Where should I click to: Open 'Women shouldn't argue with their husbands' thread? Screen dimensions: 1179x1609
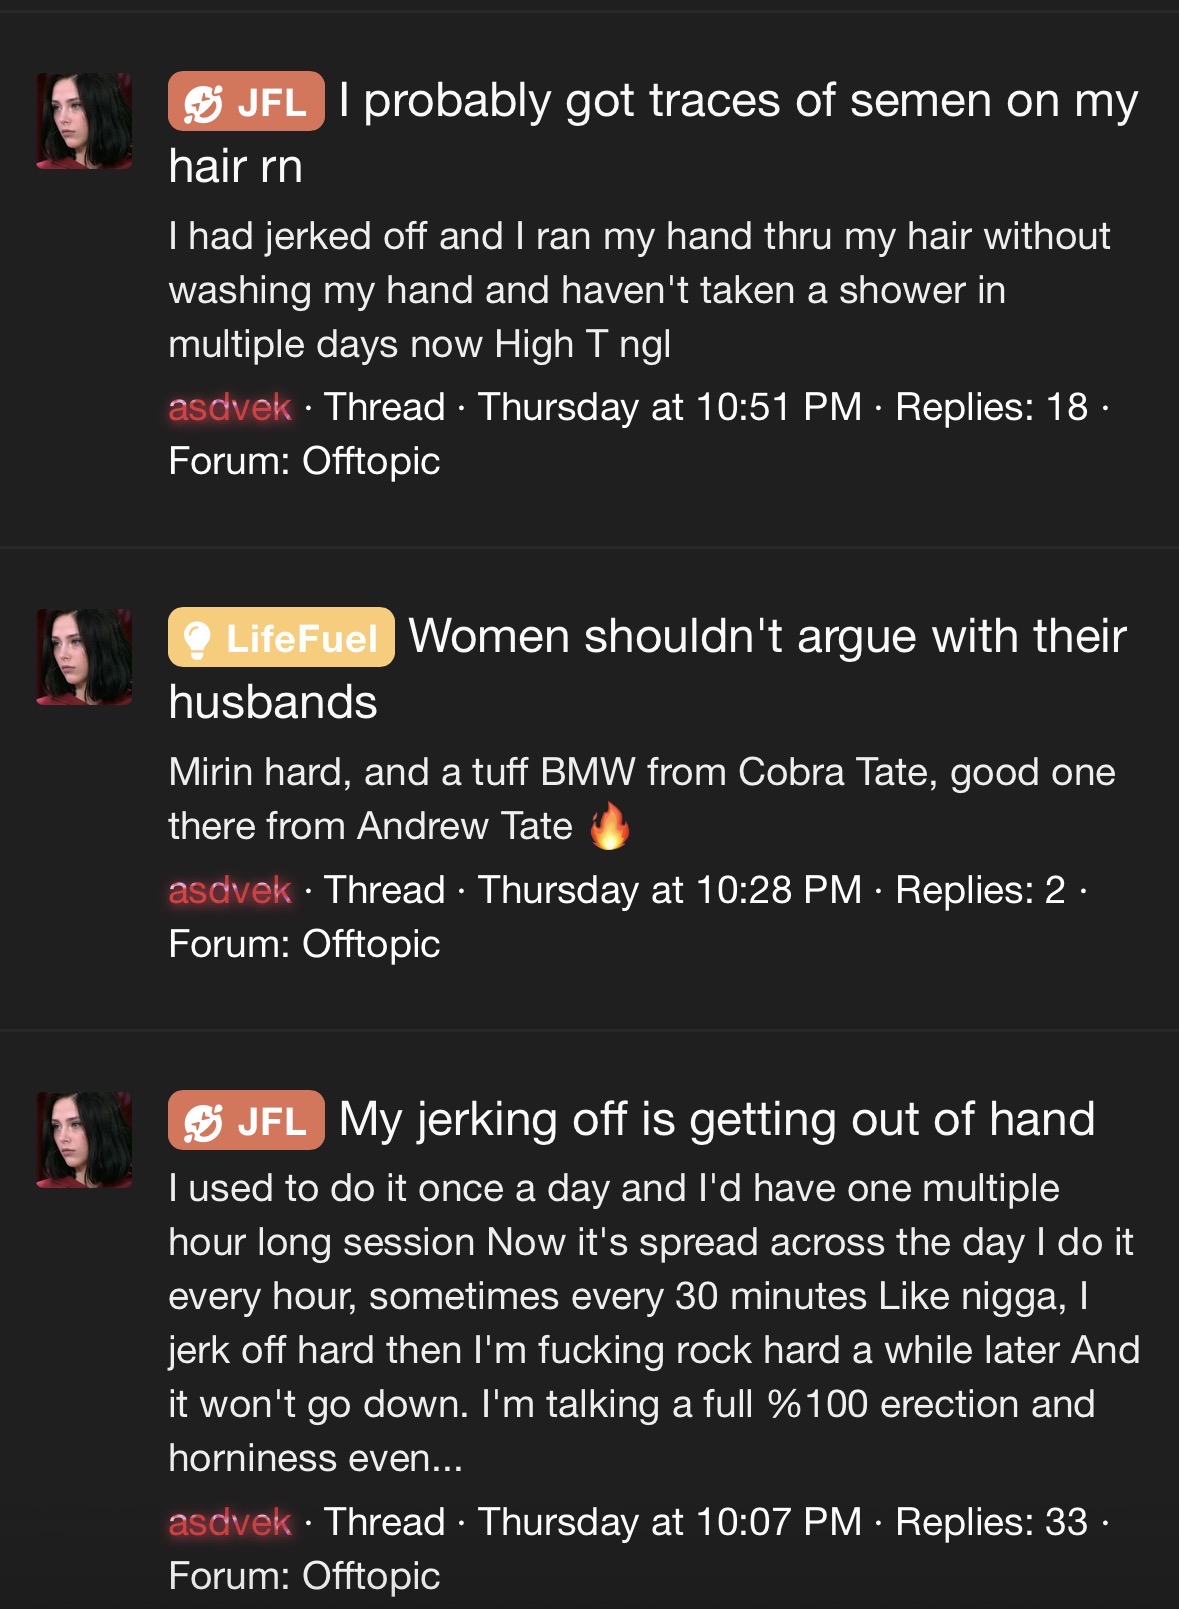pyautogui.click(x=648, y=668)
